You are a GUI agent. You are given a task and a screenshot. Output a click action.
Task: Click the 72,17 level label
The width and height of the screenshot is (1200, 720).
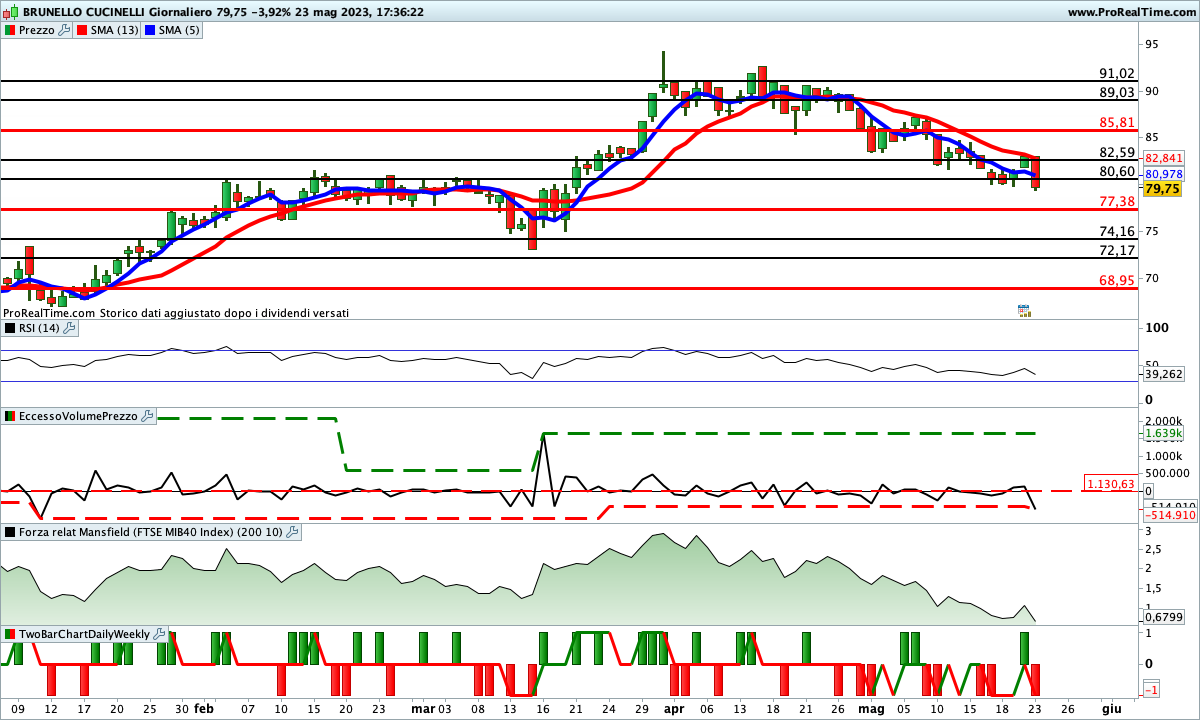[1117, 250]
